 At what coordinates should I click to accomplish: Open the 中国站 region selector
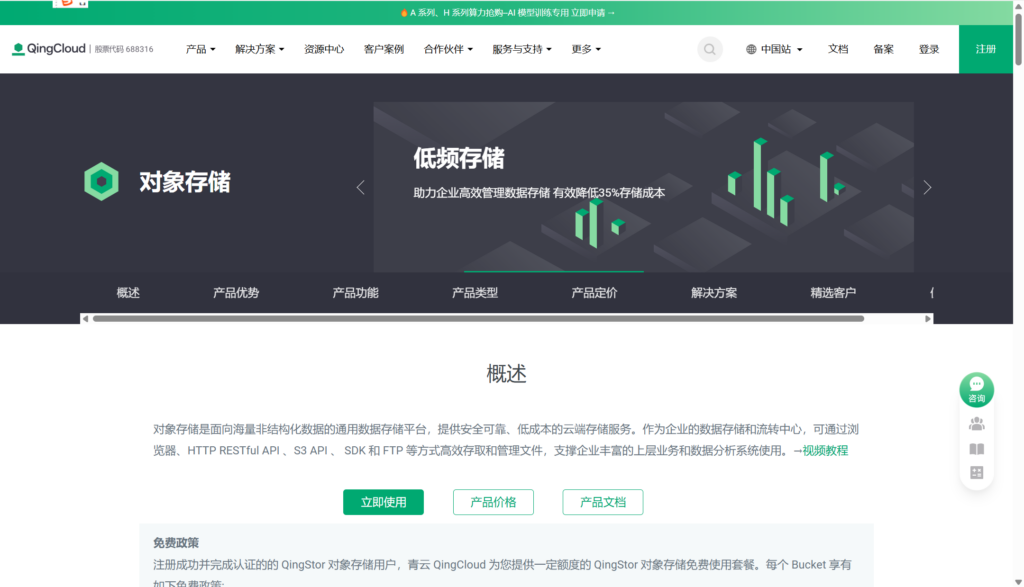(775, 50)
